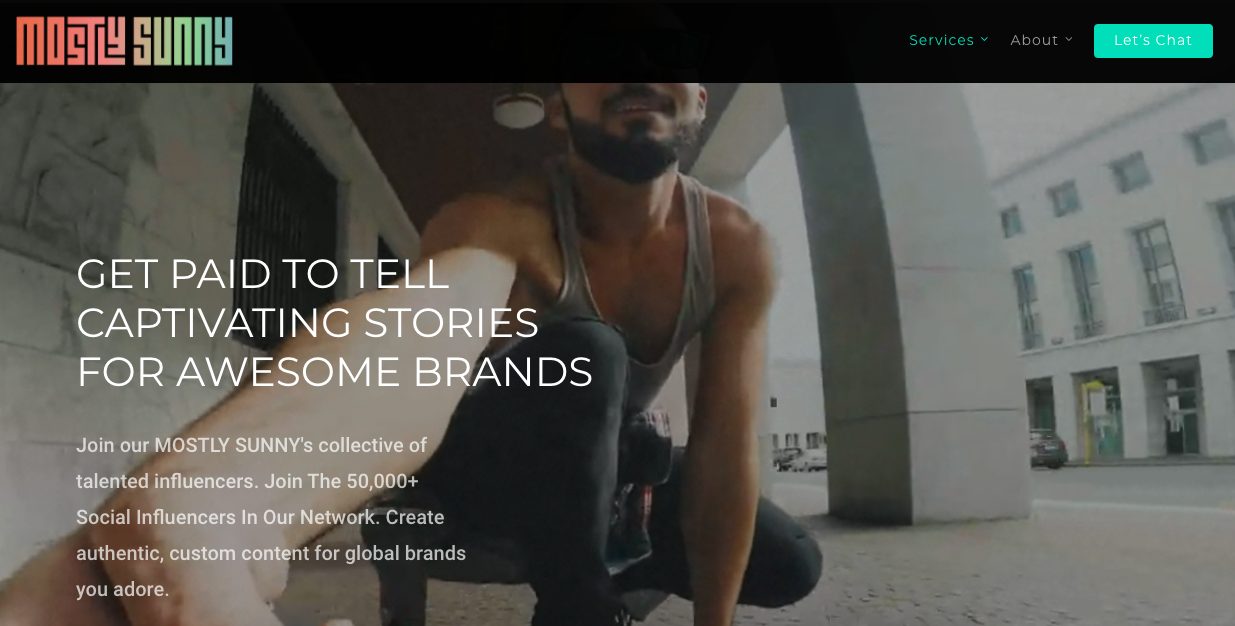
Task: Expand the chevron next to About
Action: click(1068, 39)
